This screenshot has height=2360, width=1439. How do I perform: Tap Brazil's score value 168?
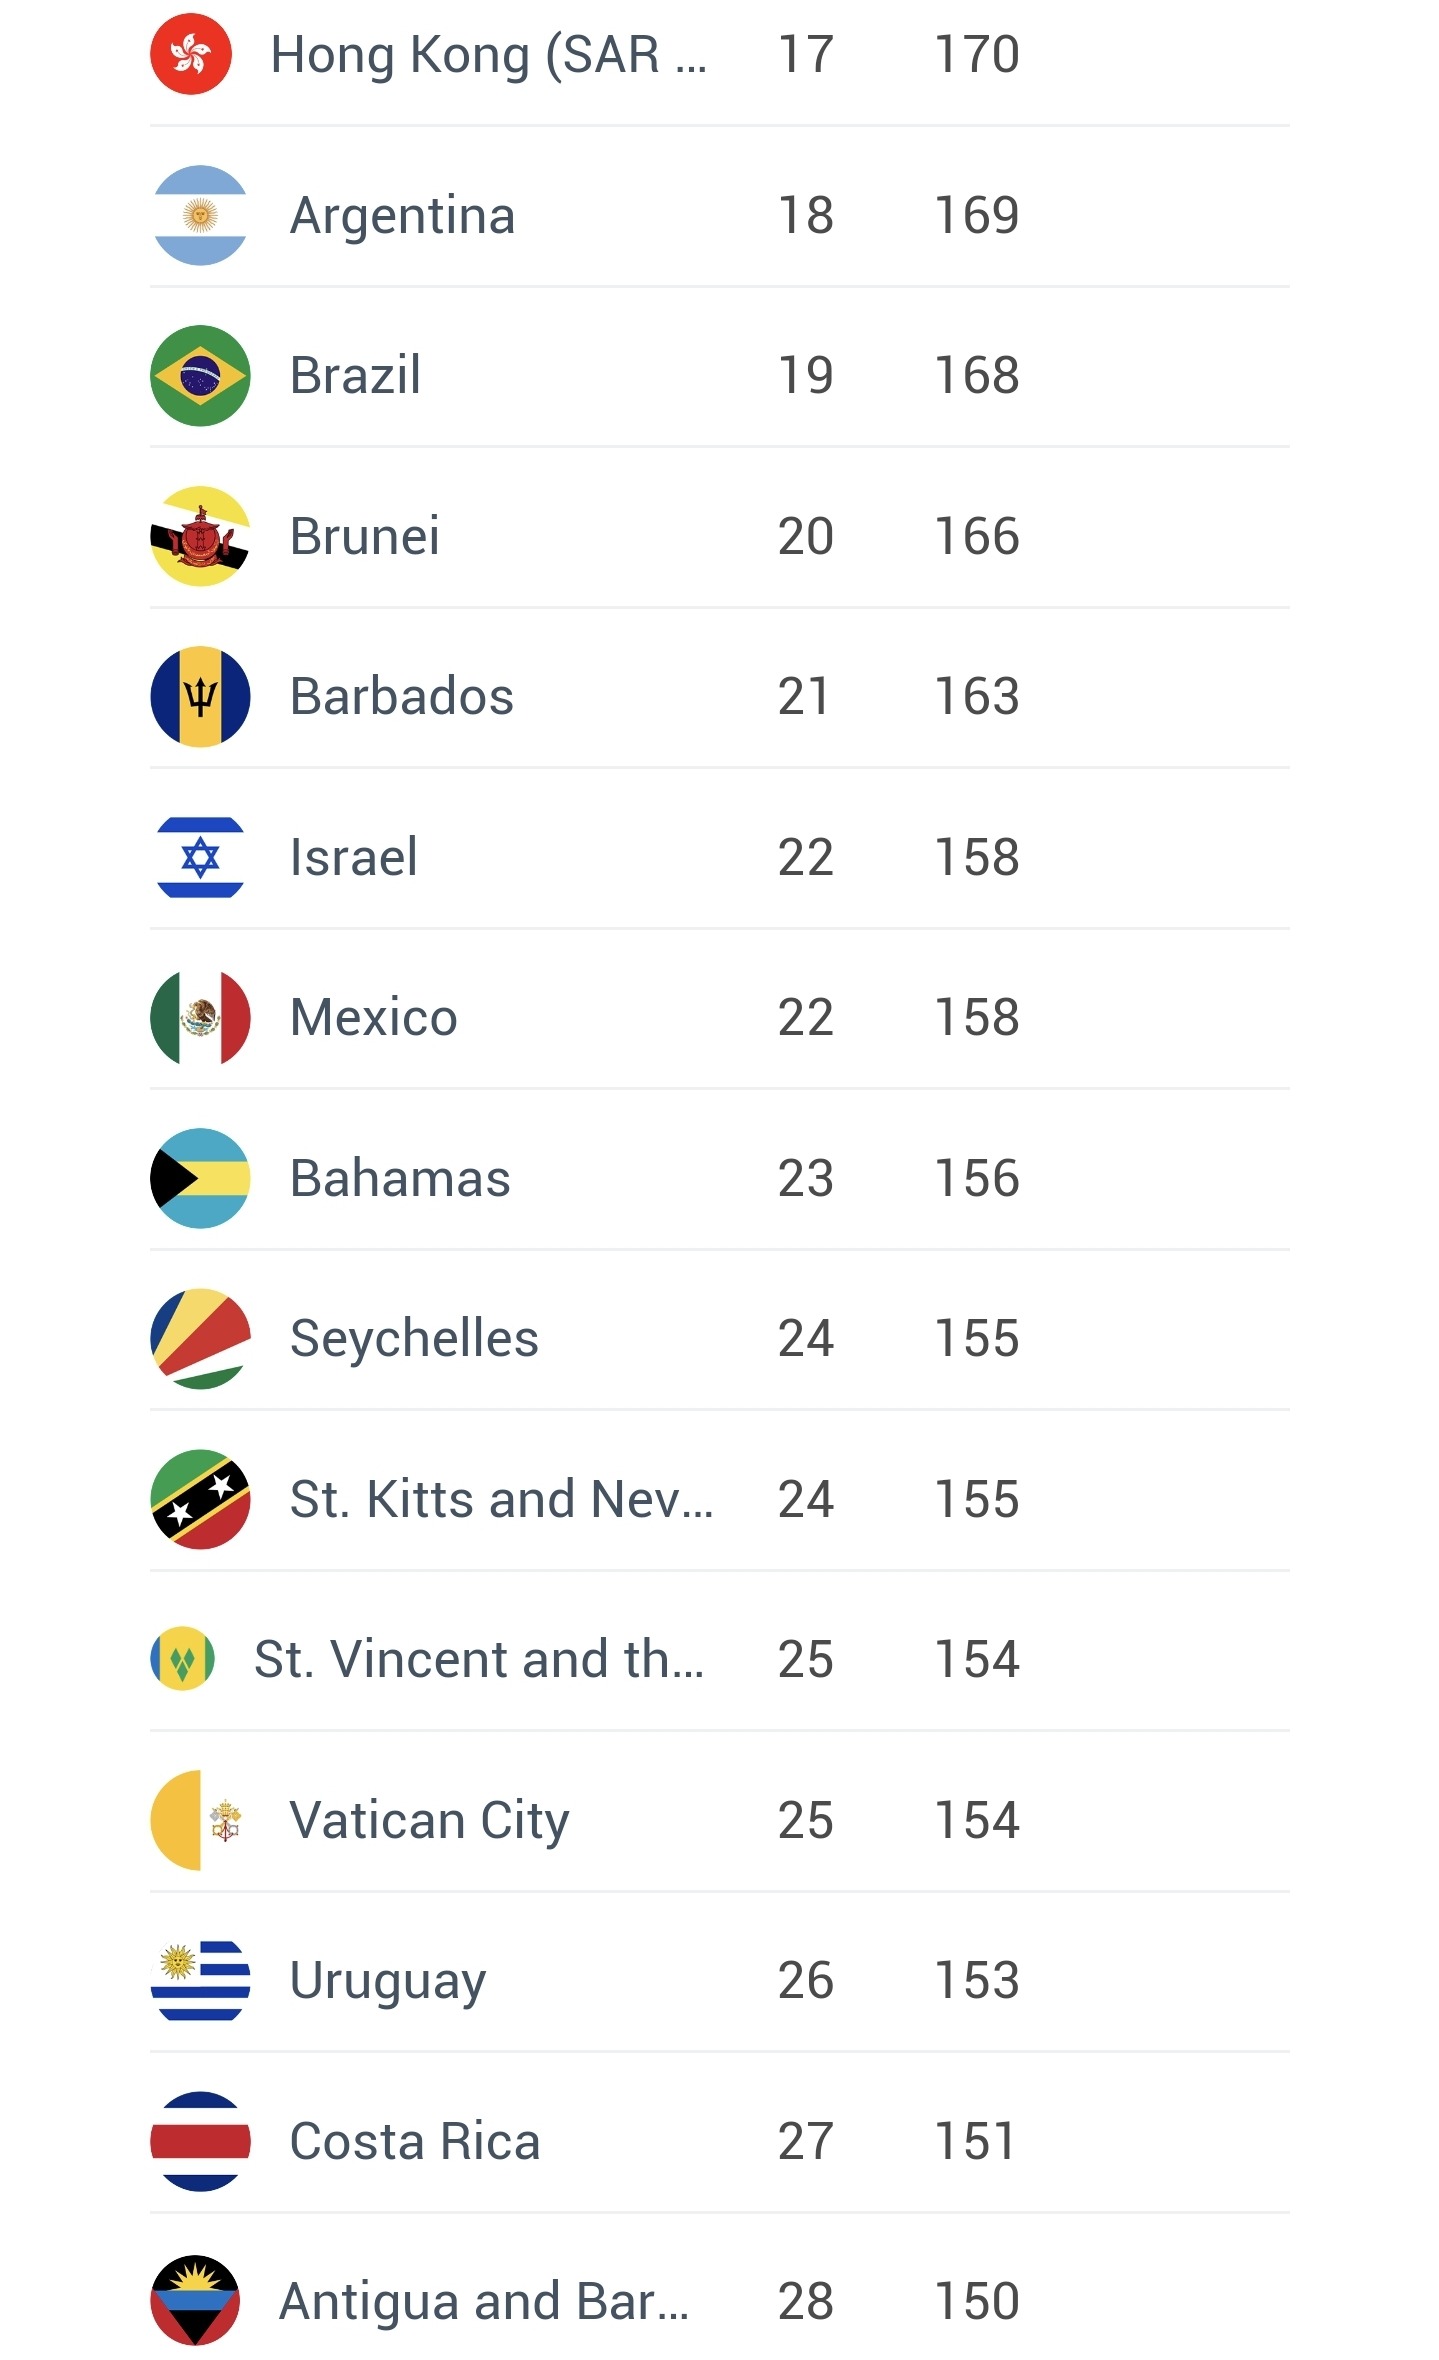click(977, 376)
